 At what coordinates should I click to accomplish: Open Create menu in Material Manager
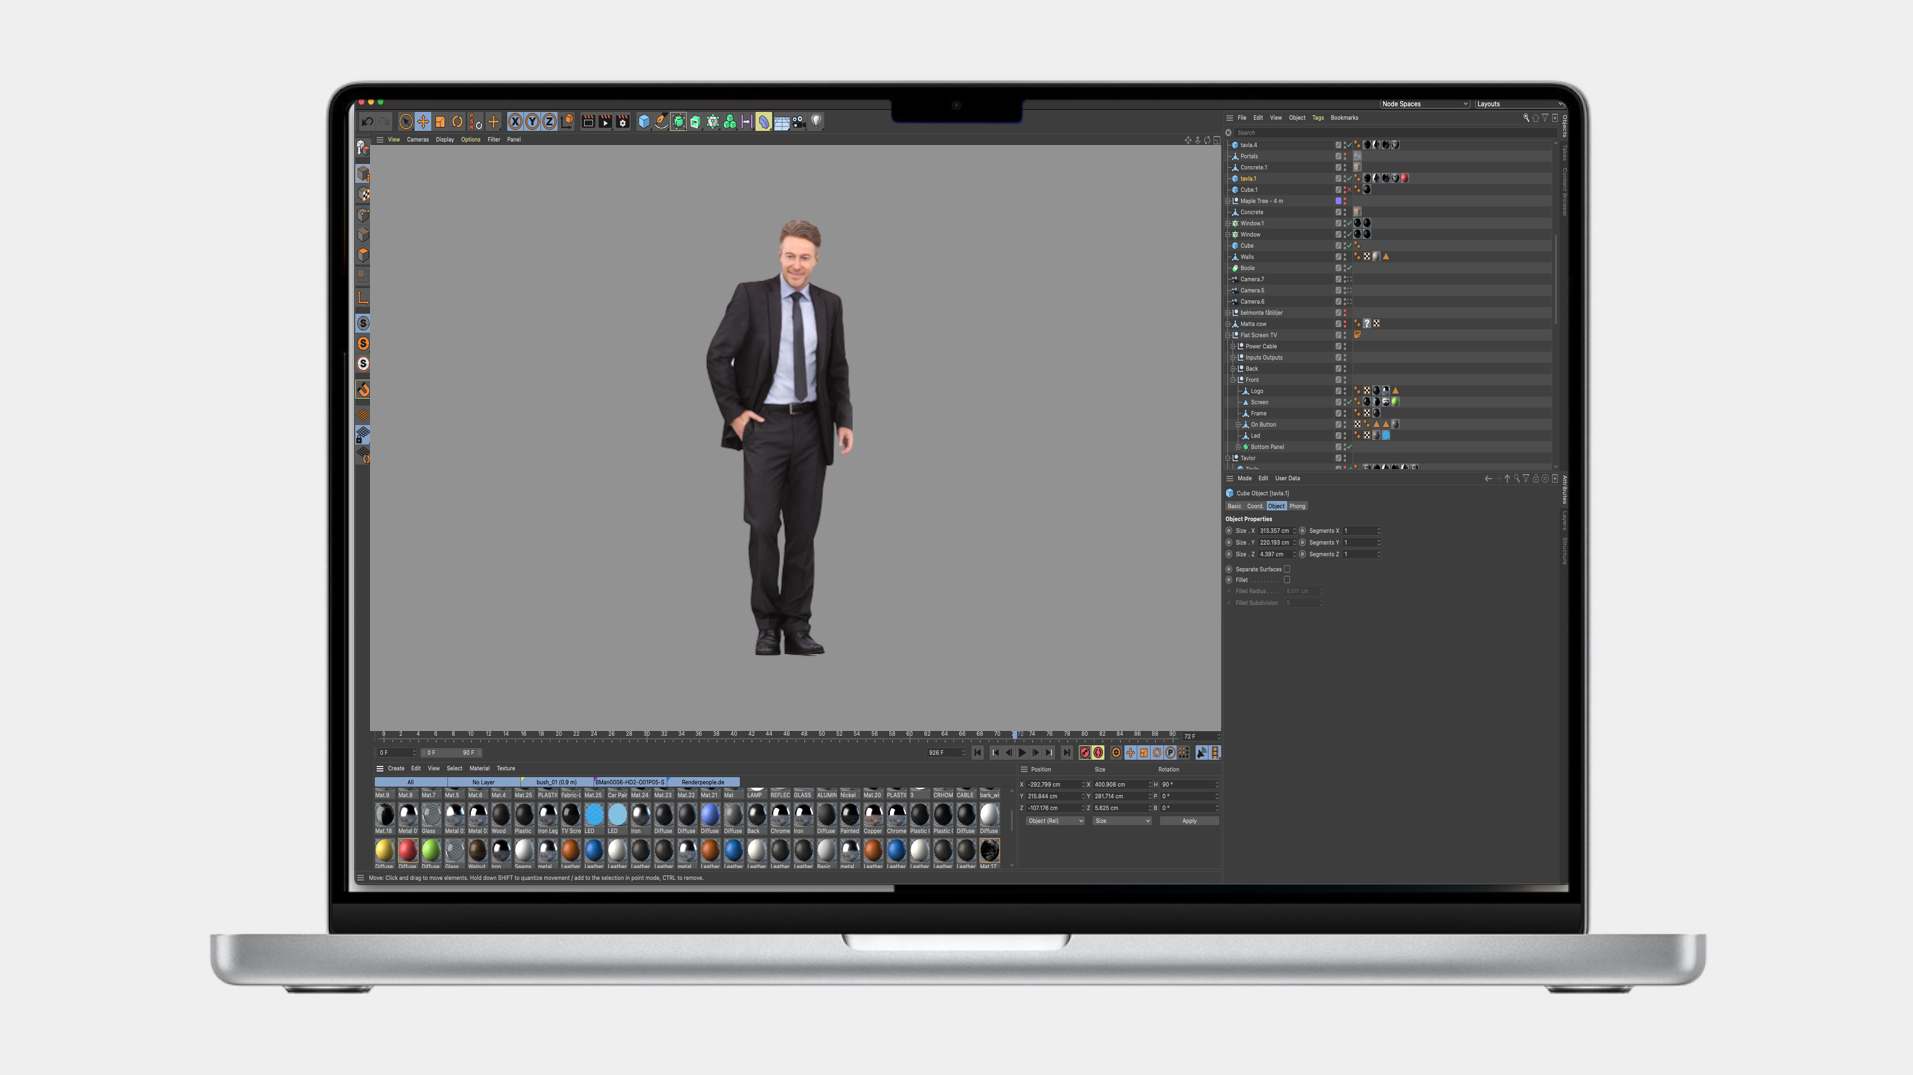pos(396,769)
